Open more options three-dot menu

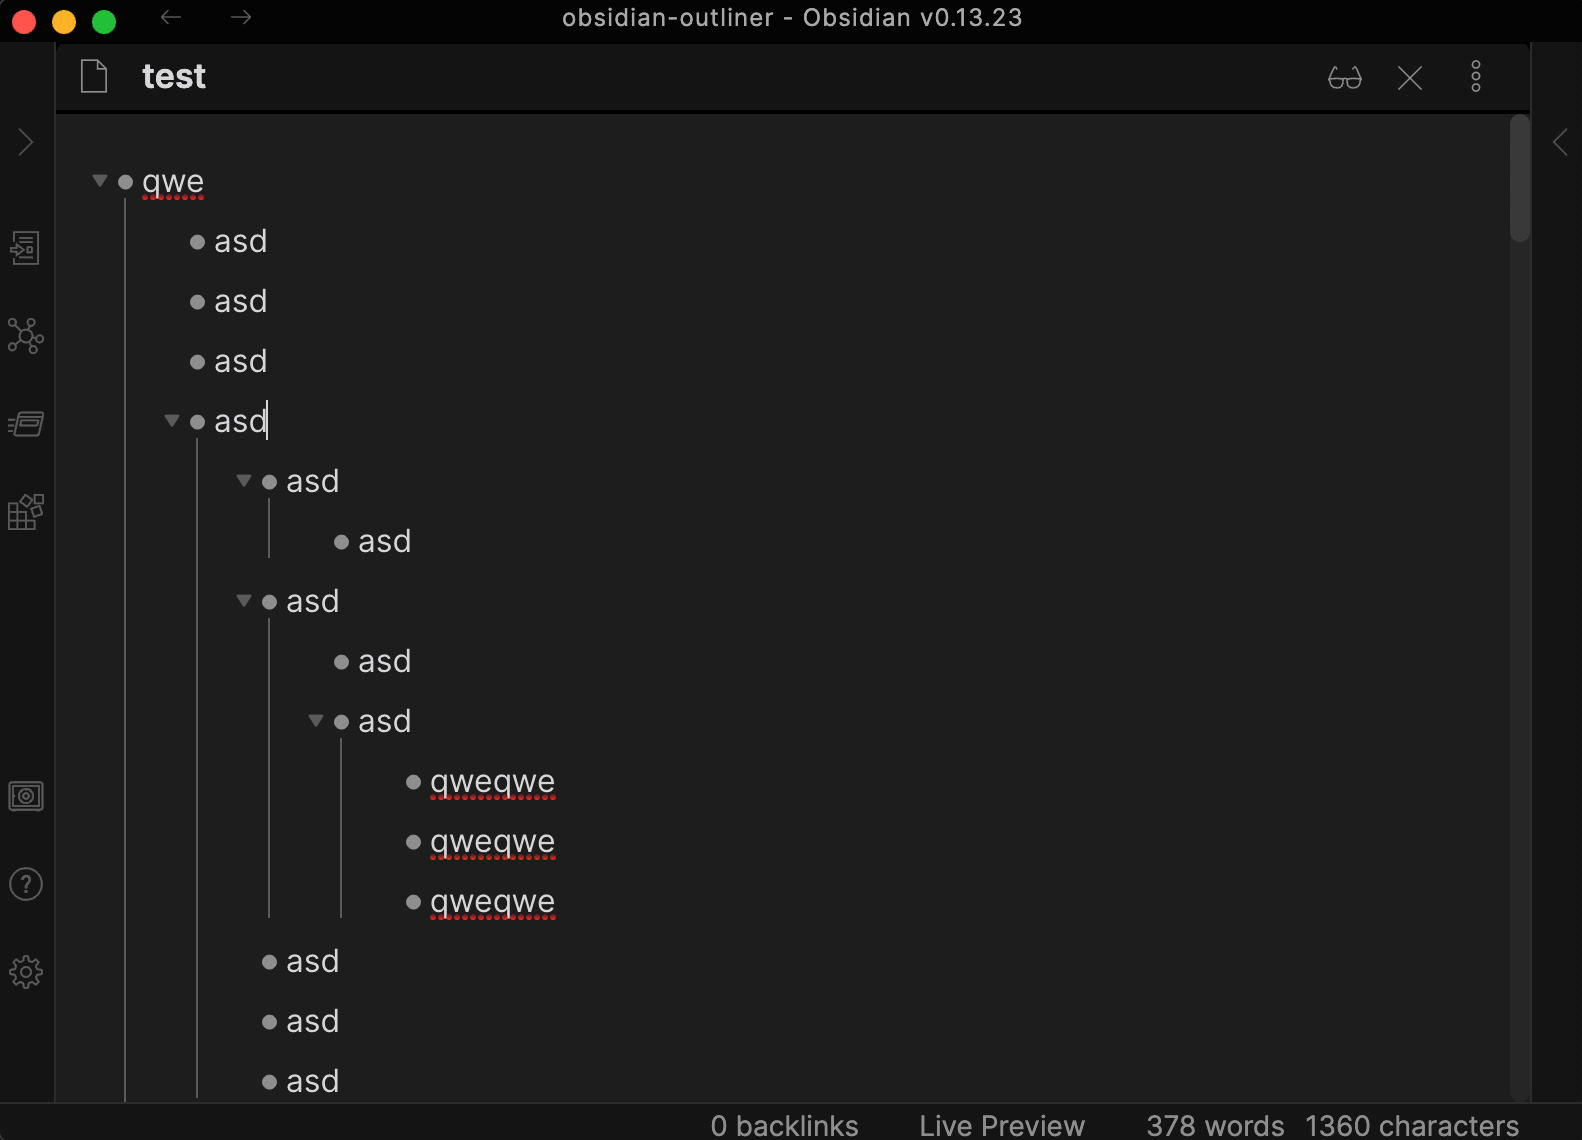pos(1476,77)
